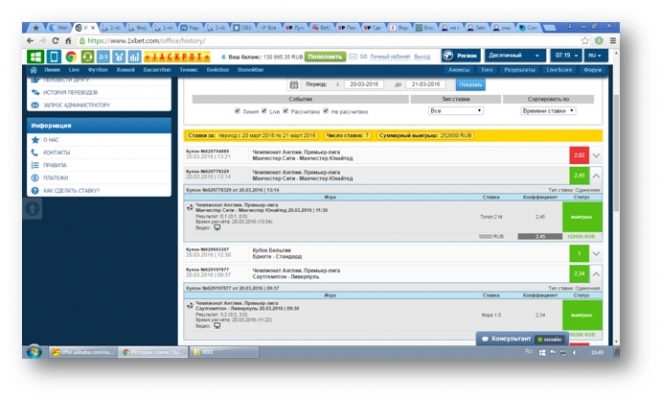Open the 07:19 time dropdown
Viewport: 661px width, 400px height.
(x=566, y=56)
